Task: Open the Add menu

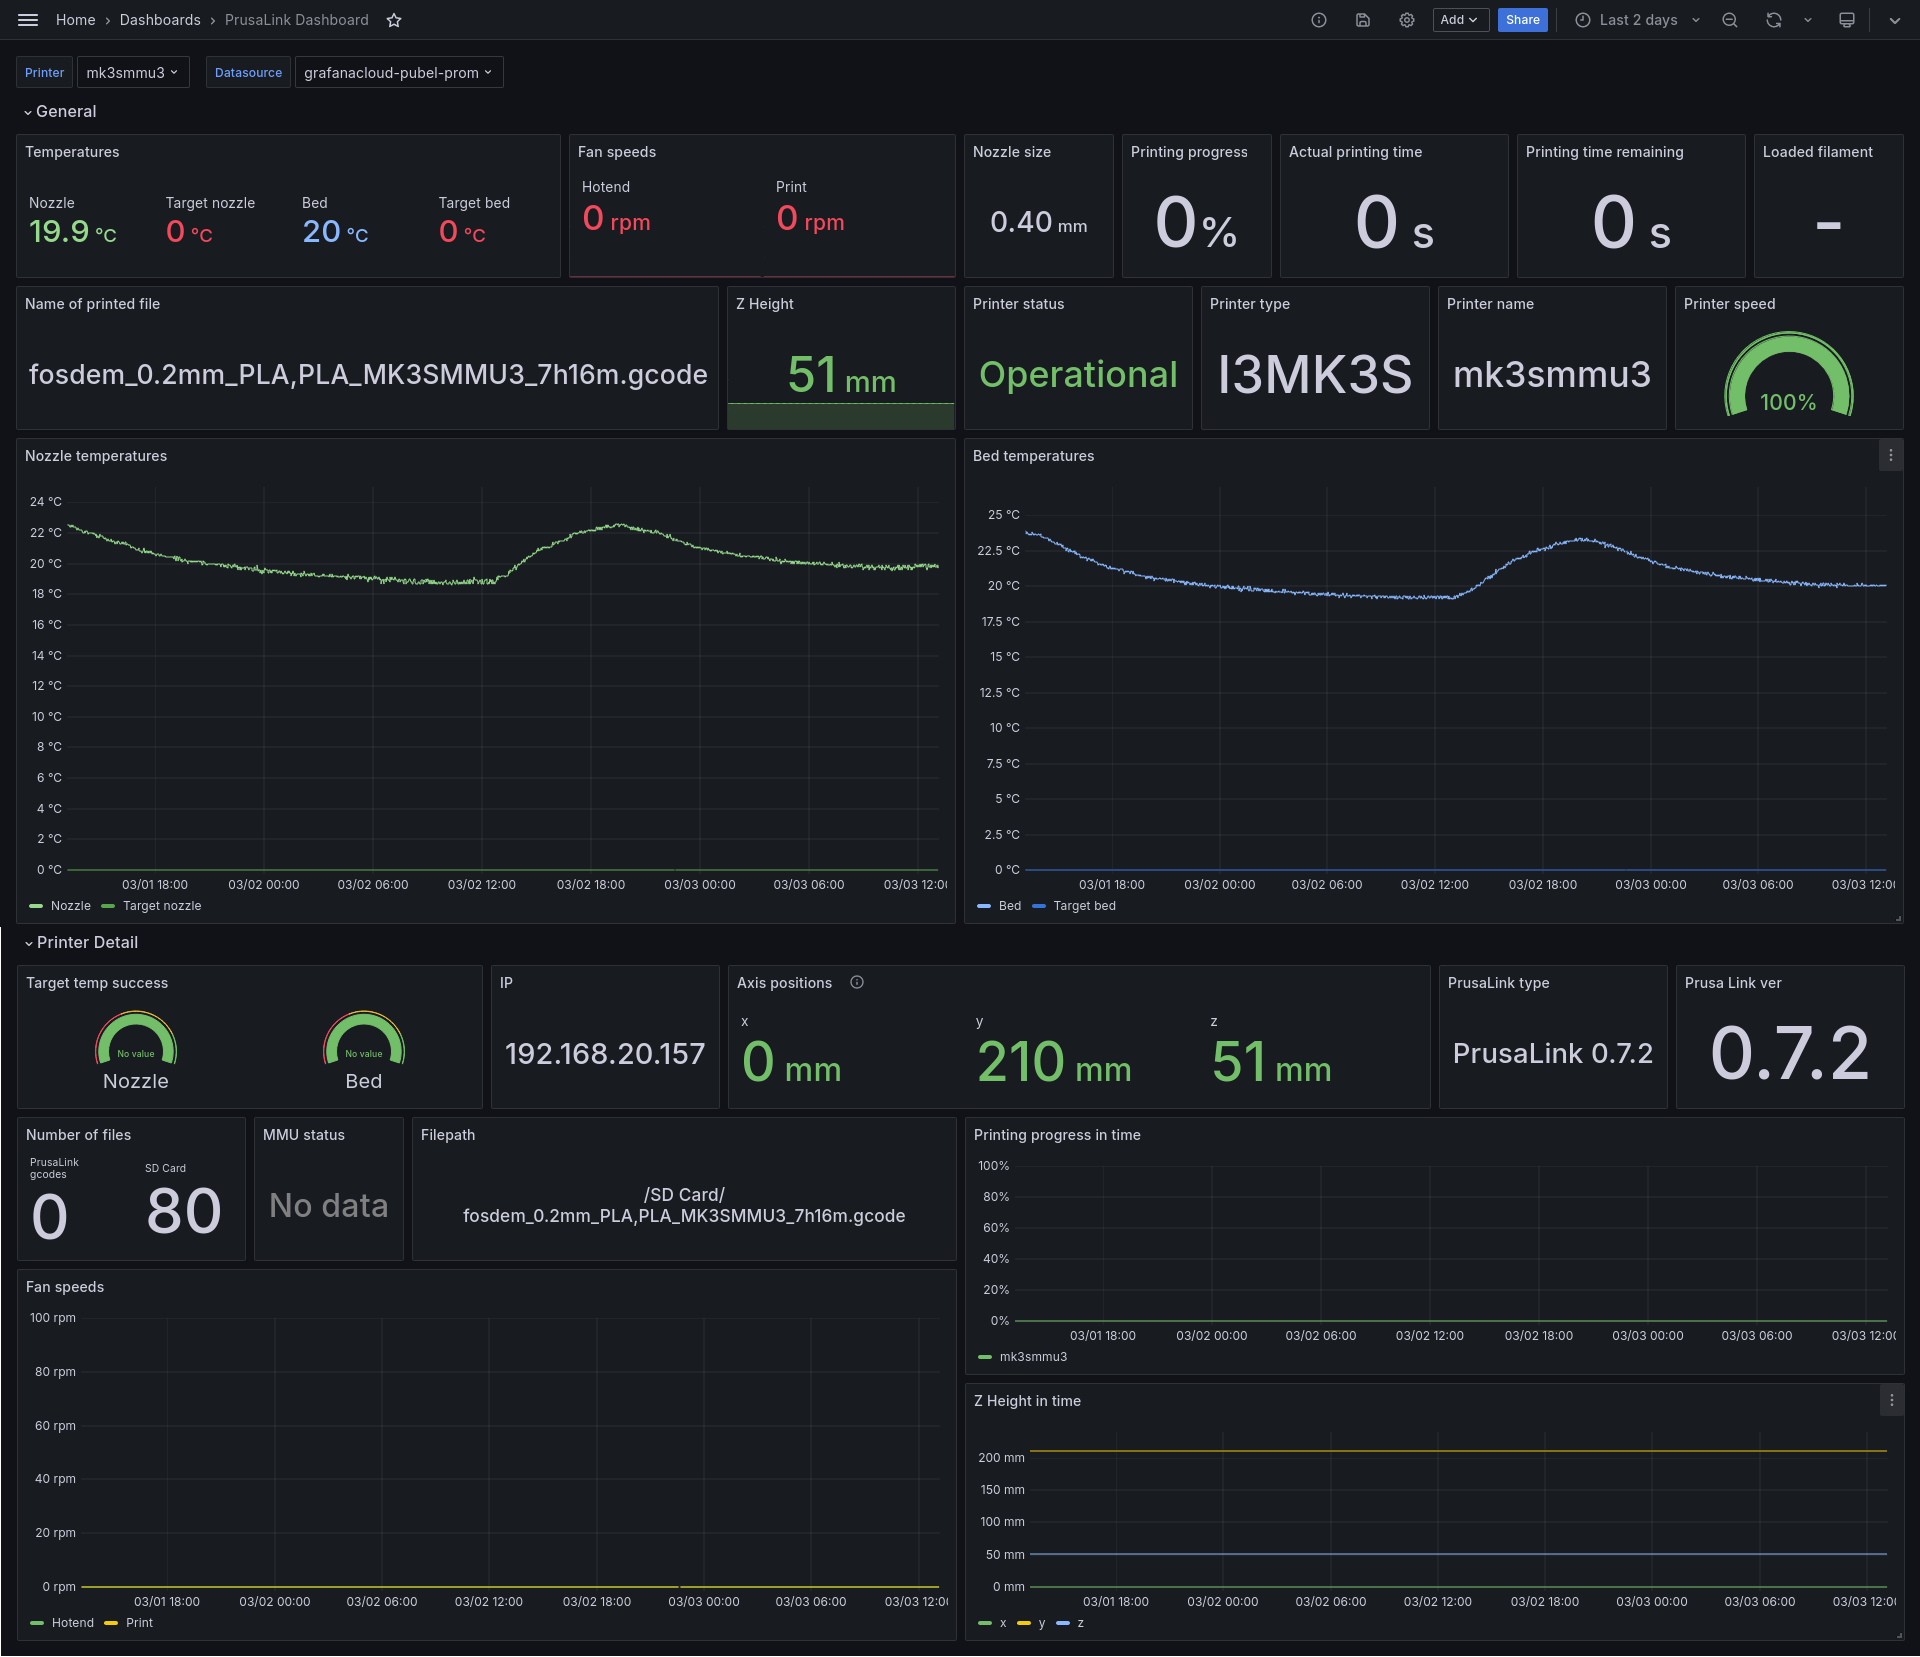Action: coord(1460,19)
